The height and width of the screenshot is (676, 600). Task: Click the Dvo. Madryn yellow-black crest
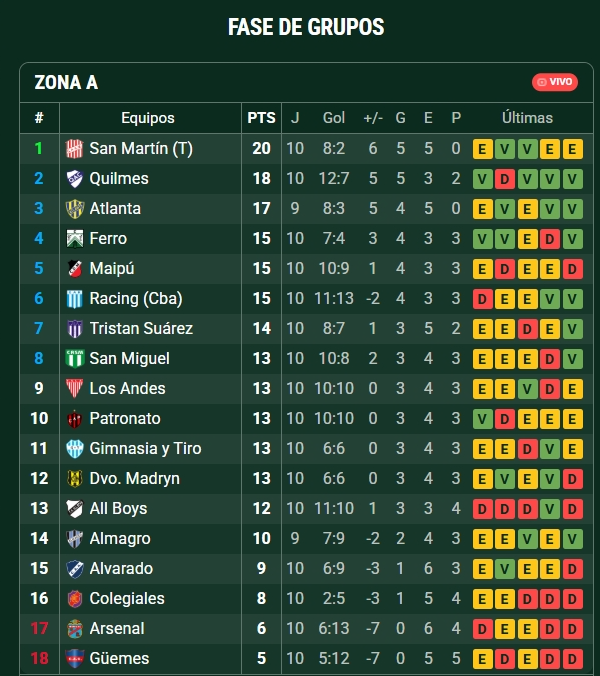(x=75, y=479)
